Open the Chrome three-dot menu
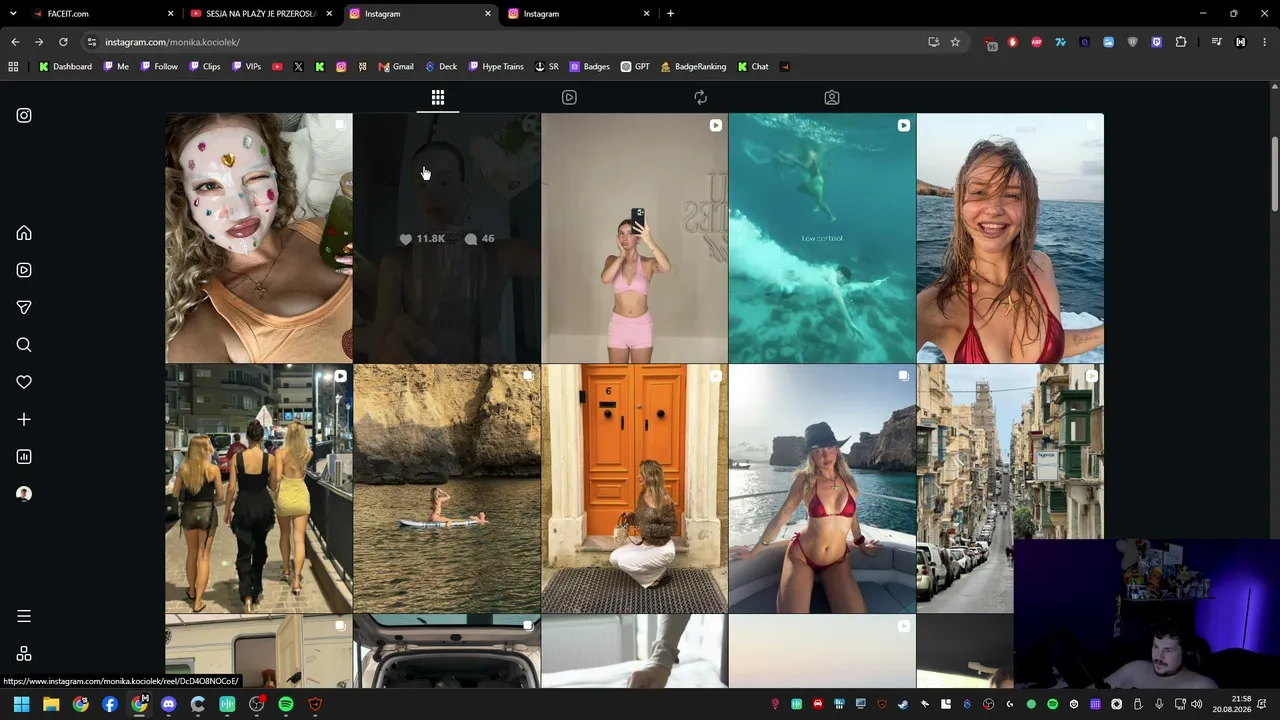This screenshot has height=720, width=1280. pyautogui.click(x=1265, y=42)
